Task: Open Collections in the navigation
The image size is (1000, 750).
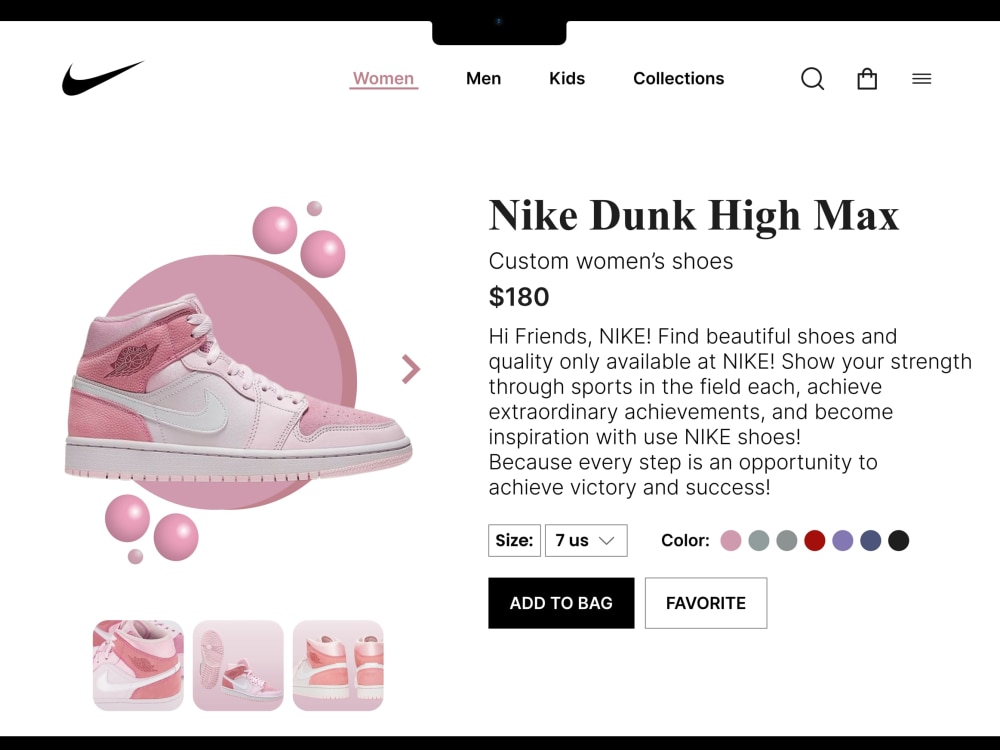Action: 679,78
